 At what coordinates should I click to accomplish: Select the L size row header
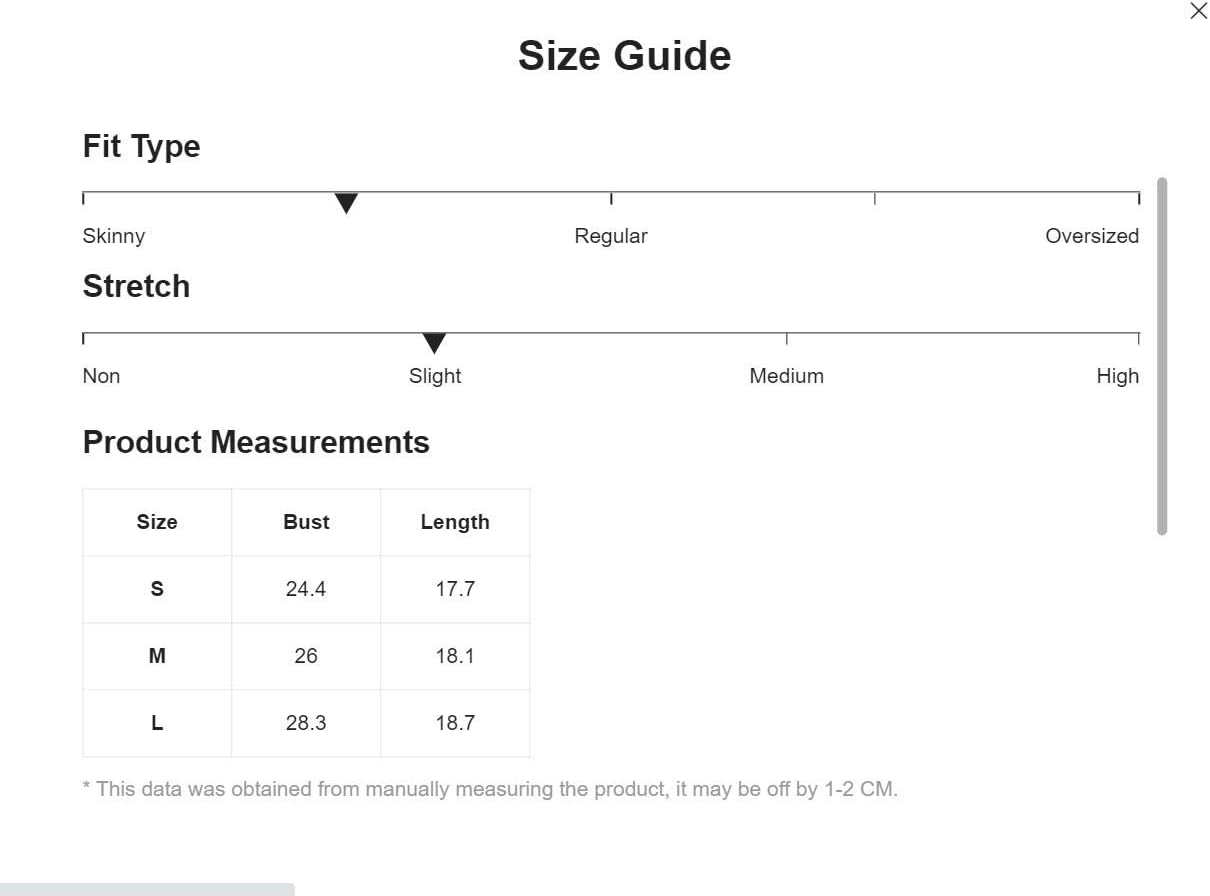point(157,723)
